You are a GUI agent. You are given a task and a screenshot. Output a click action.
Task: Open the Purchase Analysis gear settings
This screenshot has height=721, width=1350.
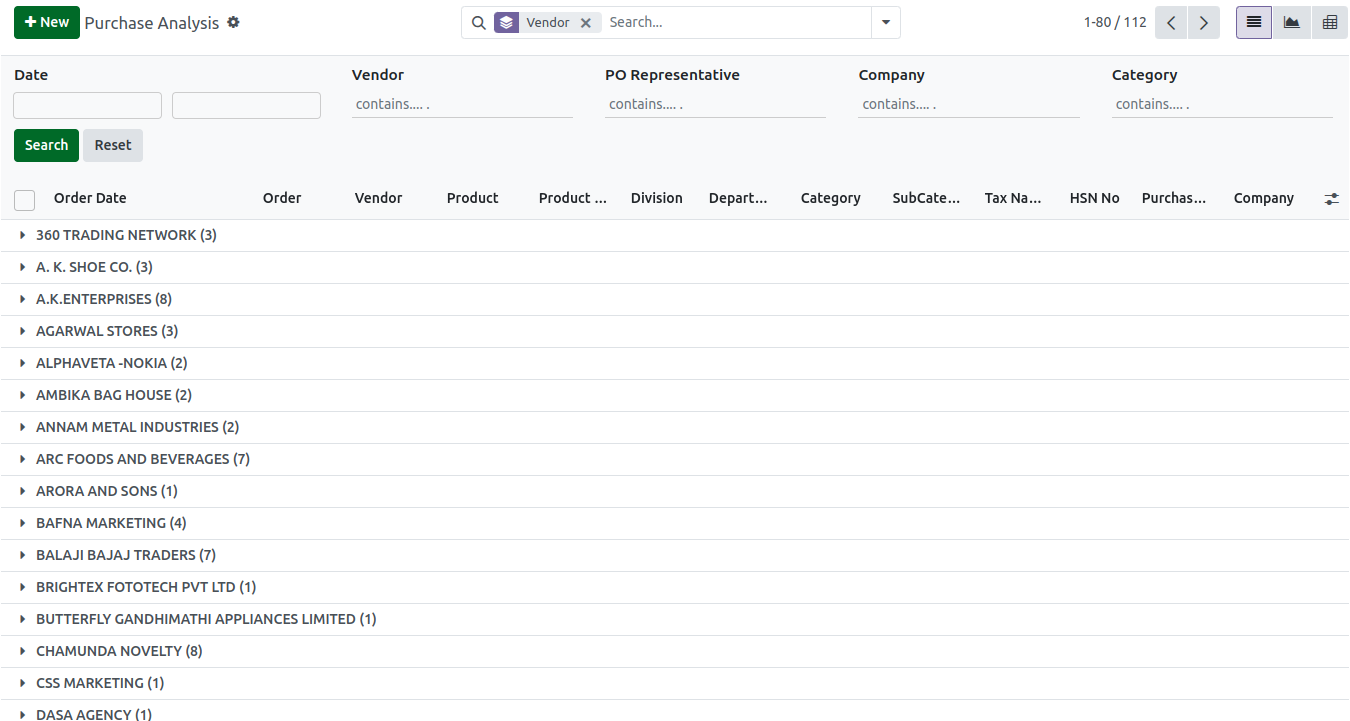click(233, 22)
